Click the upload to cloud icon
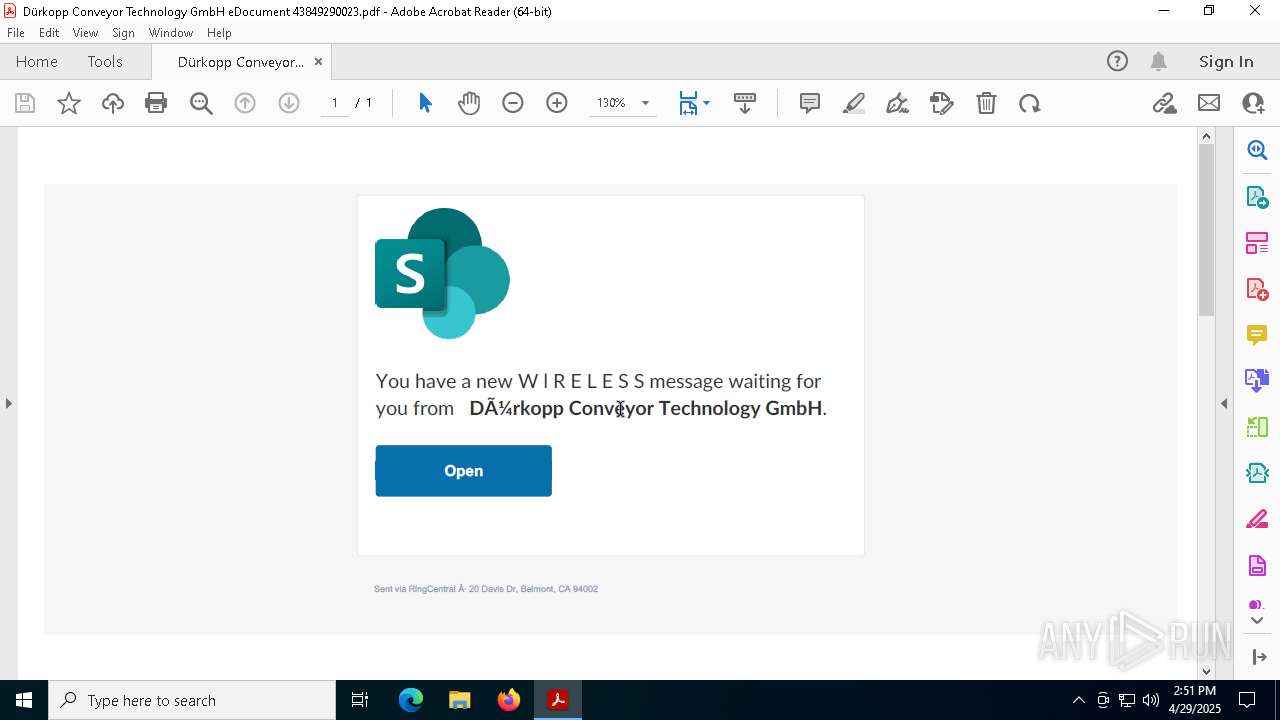The width and height of the screenshot is (1280, 720). click(x=113, y=103)
